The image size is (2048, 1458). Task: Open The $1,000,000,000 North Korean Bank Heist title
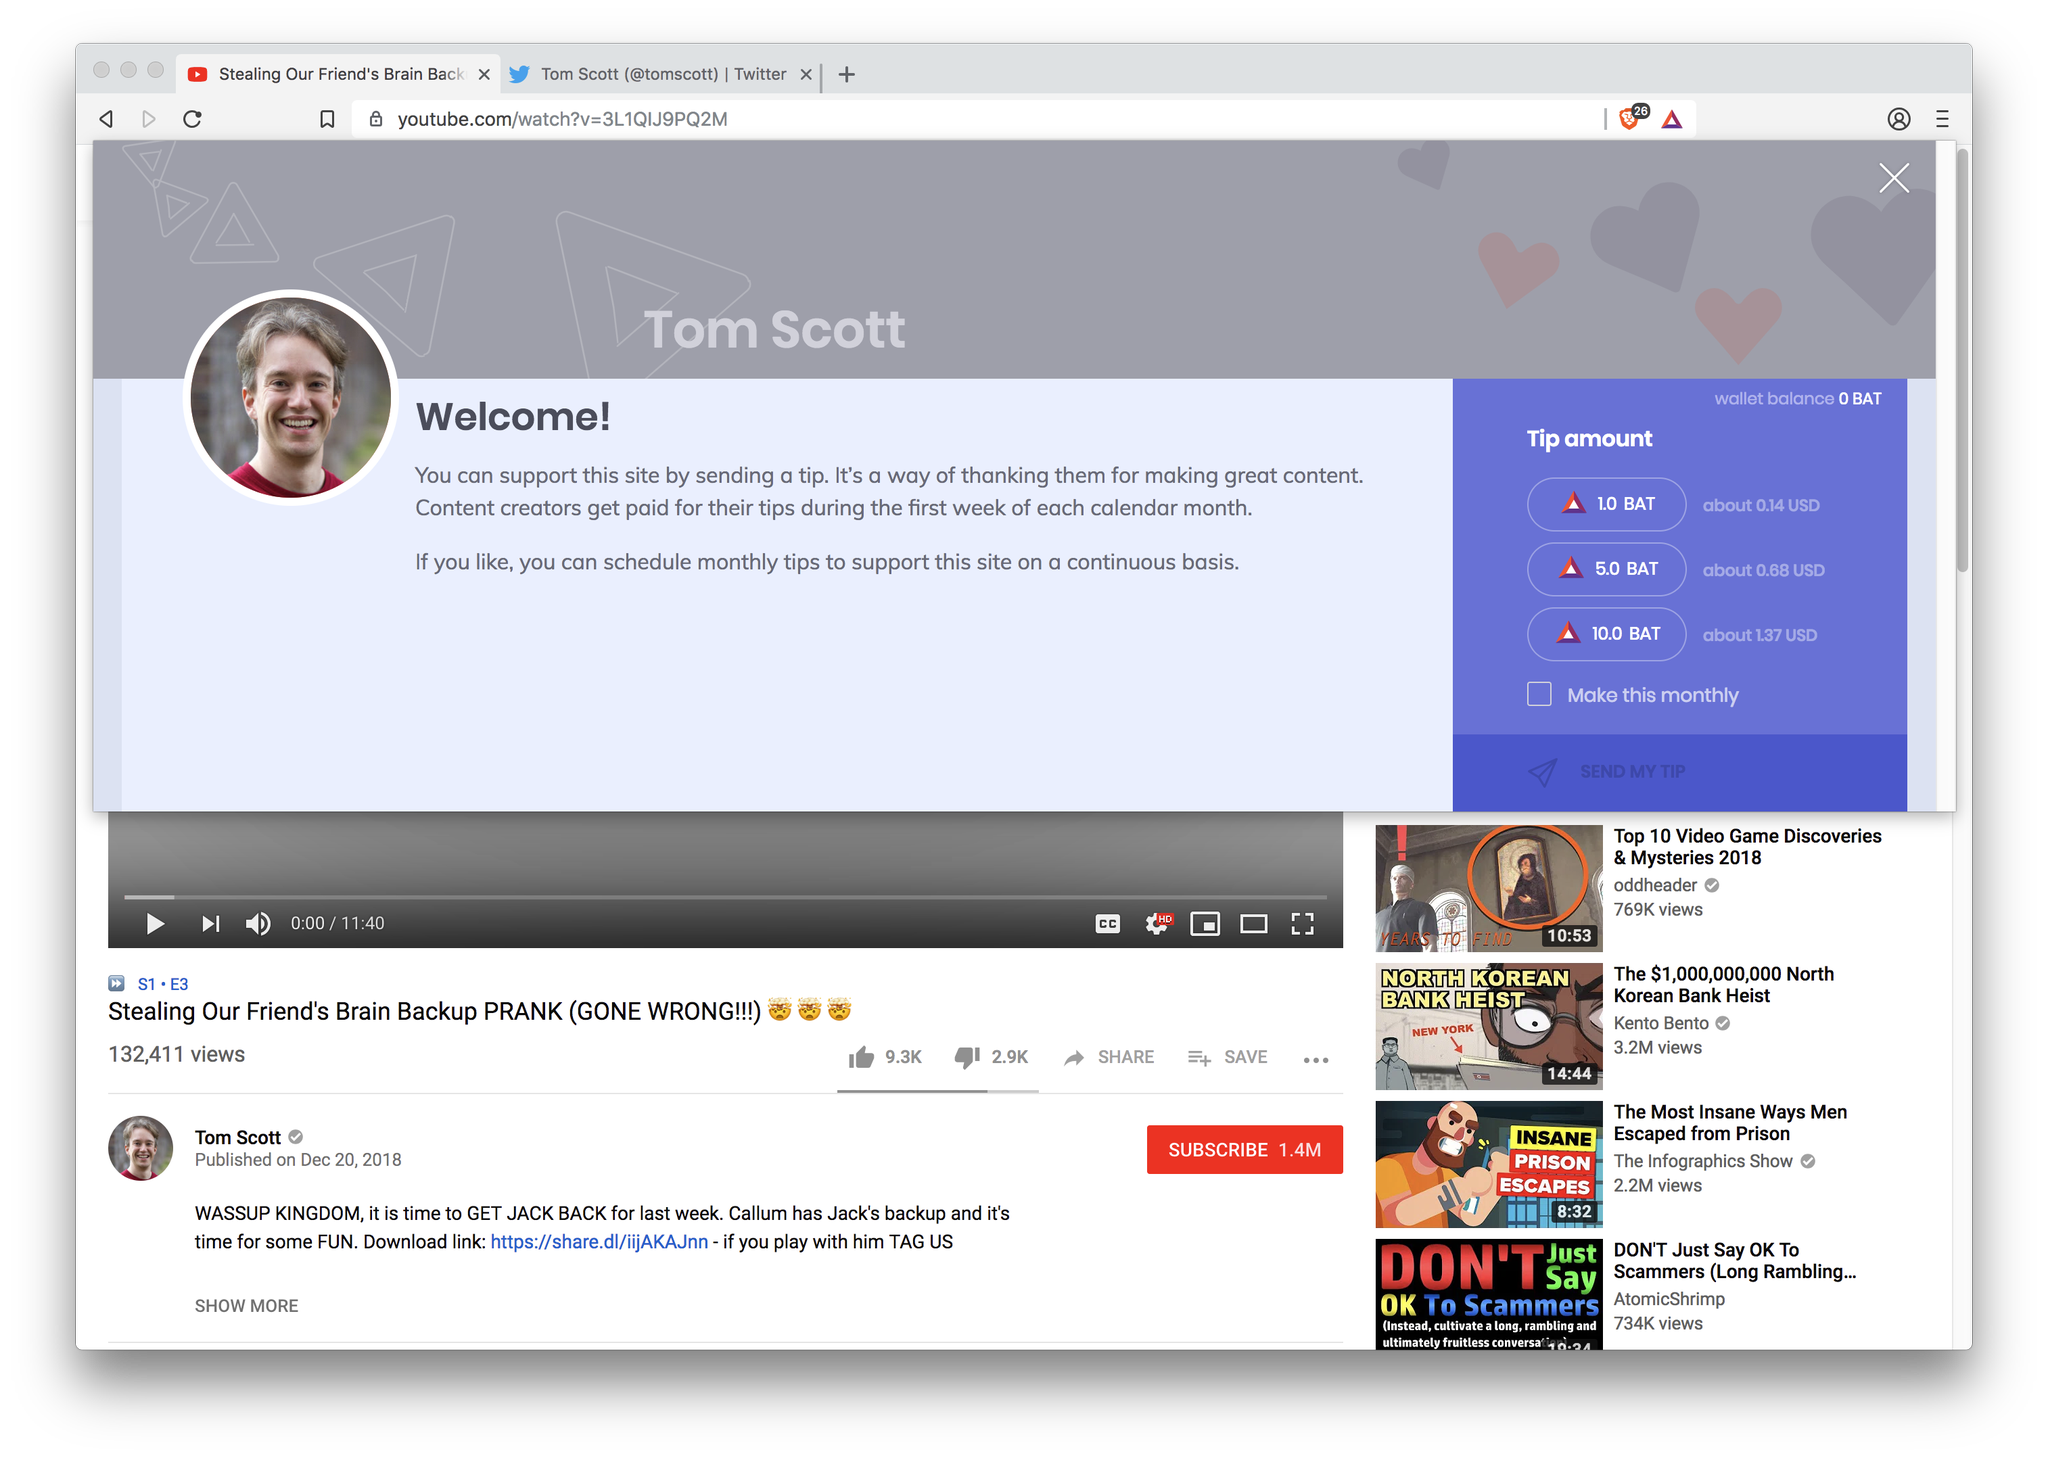point(1724,985)
